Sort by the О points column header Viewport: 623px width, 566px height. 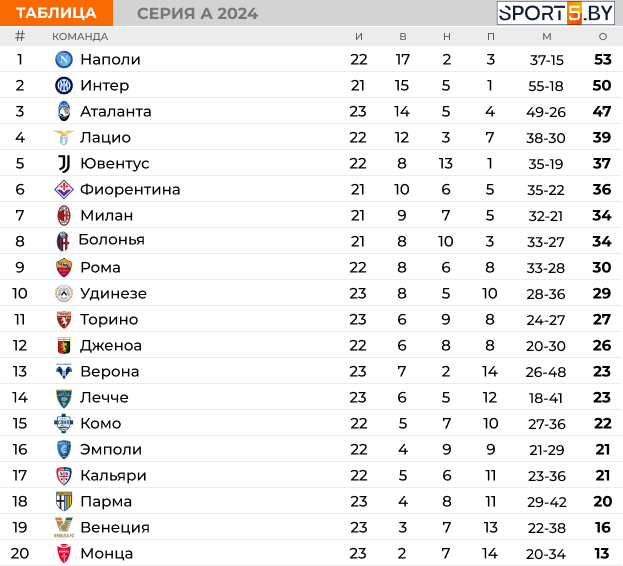point(603,37)
